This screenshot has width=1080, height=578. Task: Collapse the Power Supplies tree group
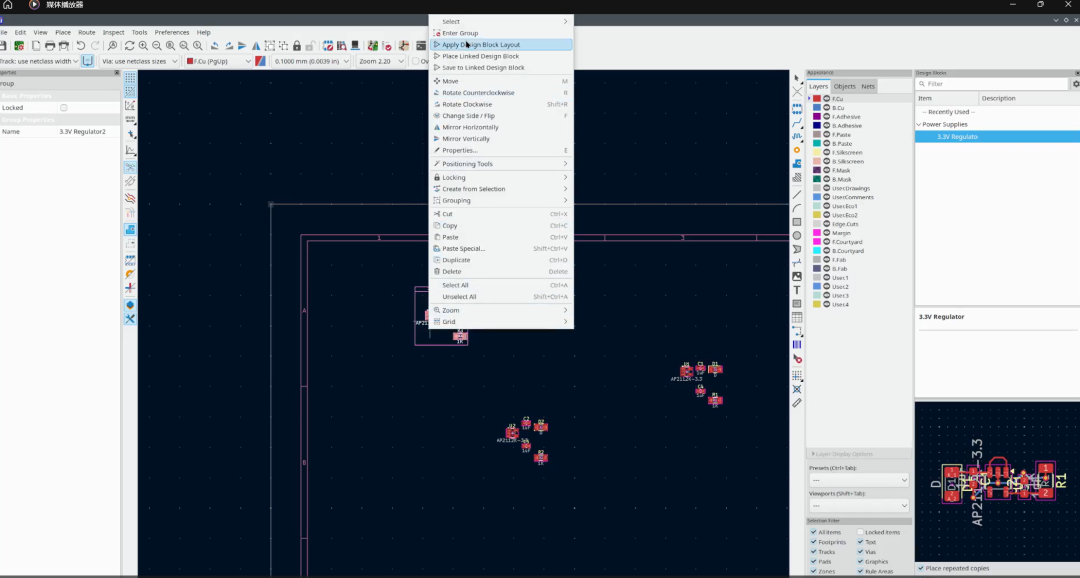click(919, 125)
